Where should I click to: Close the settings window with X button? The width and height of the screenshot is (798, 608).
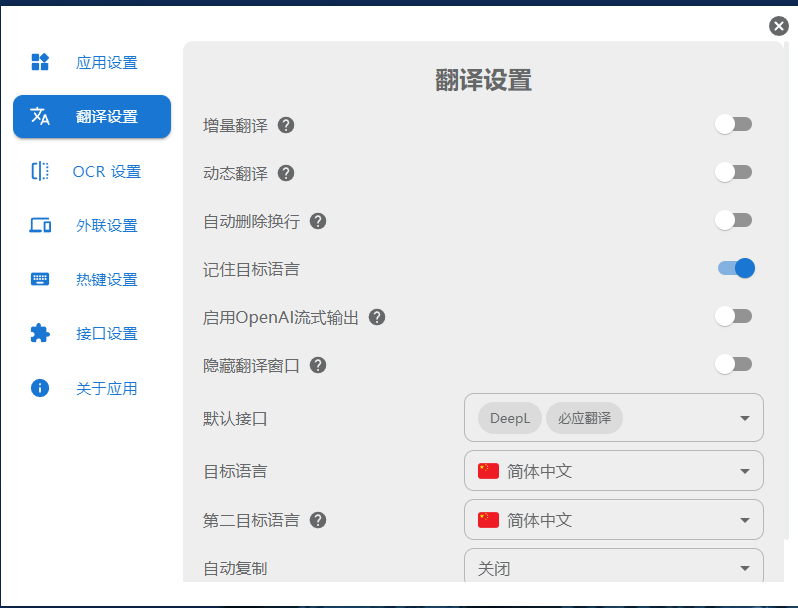point(778,25)
